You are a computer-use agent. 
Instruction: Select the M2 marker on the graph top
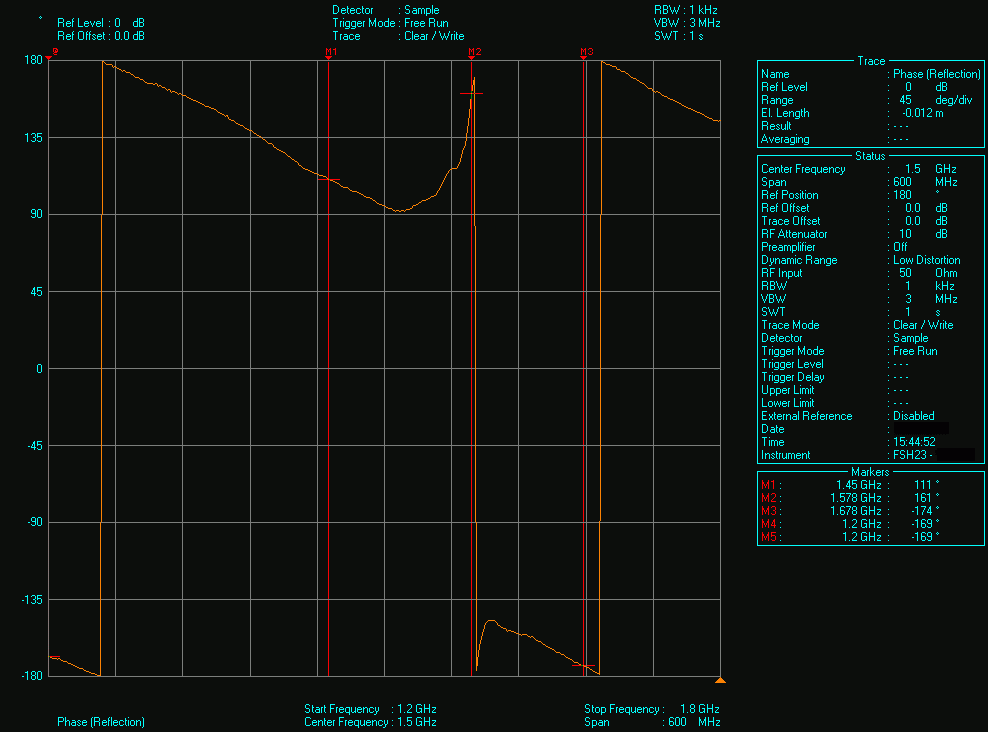point(474,52)
